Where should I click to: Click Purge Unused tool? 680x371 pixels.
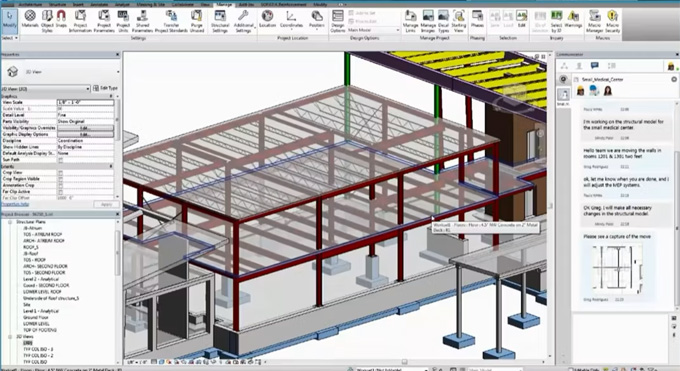pyautogui.click(x=196, y=21)
